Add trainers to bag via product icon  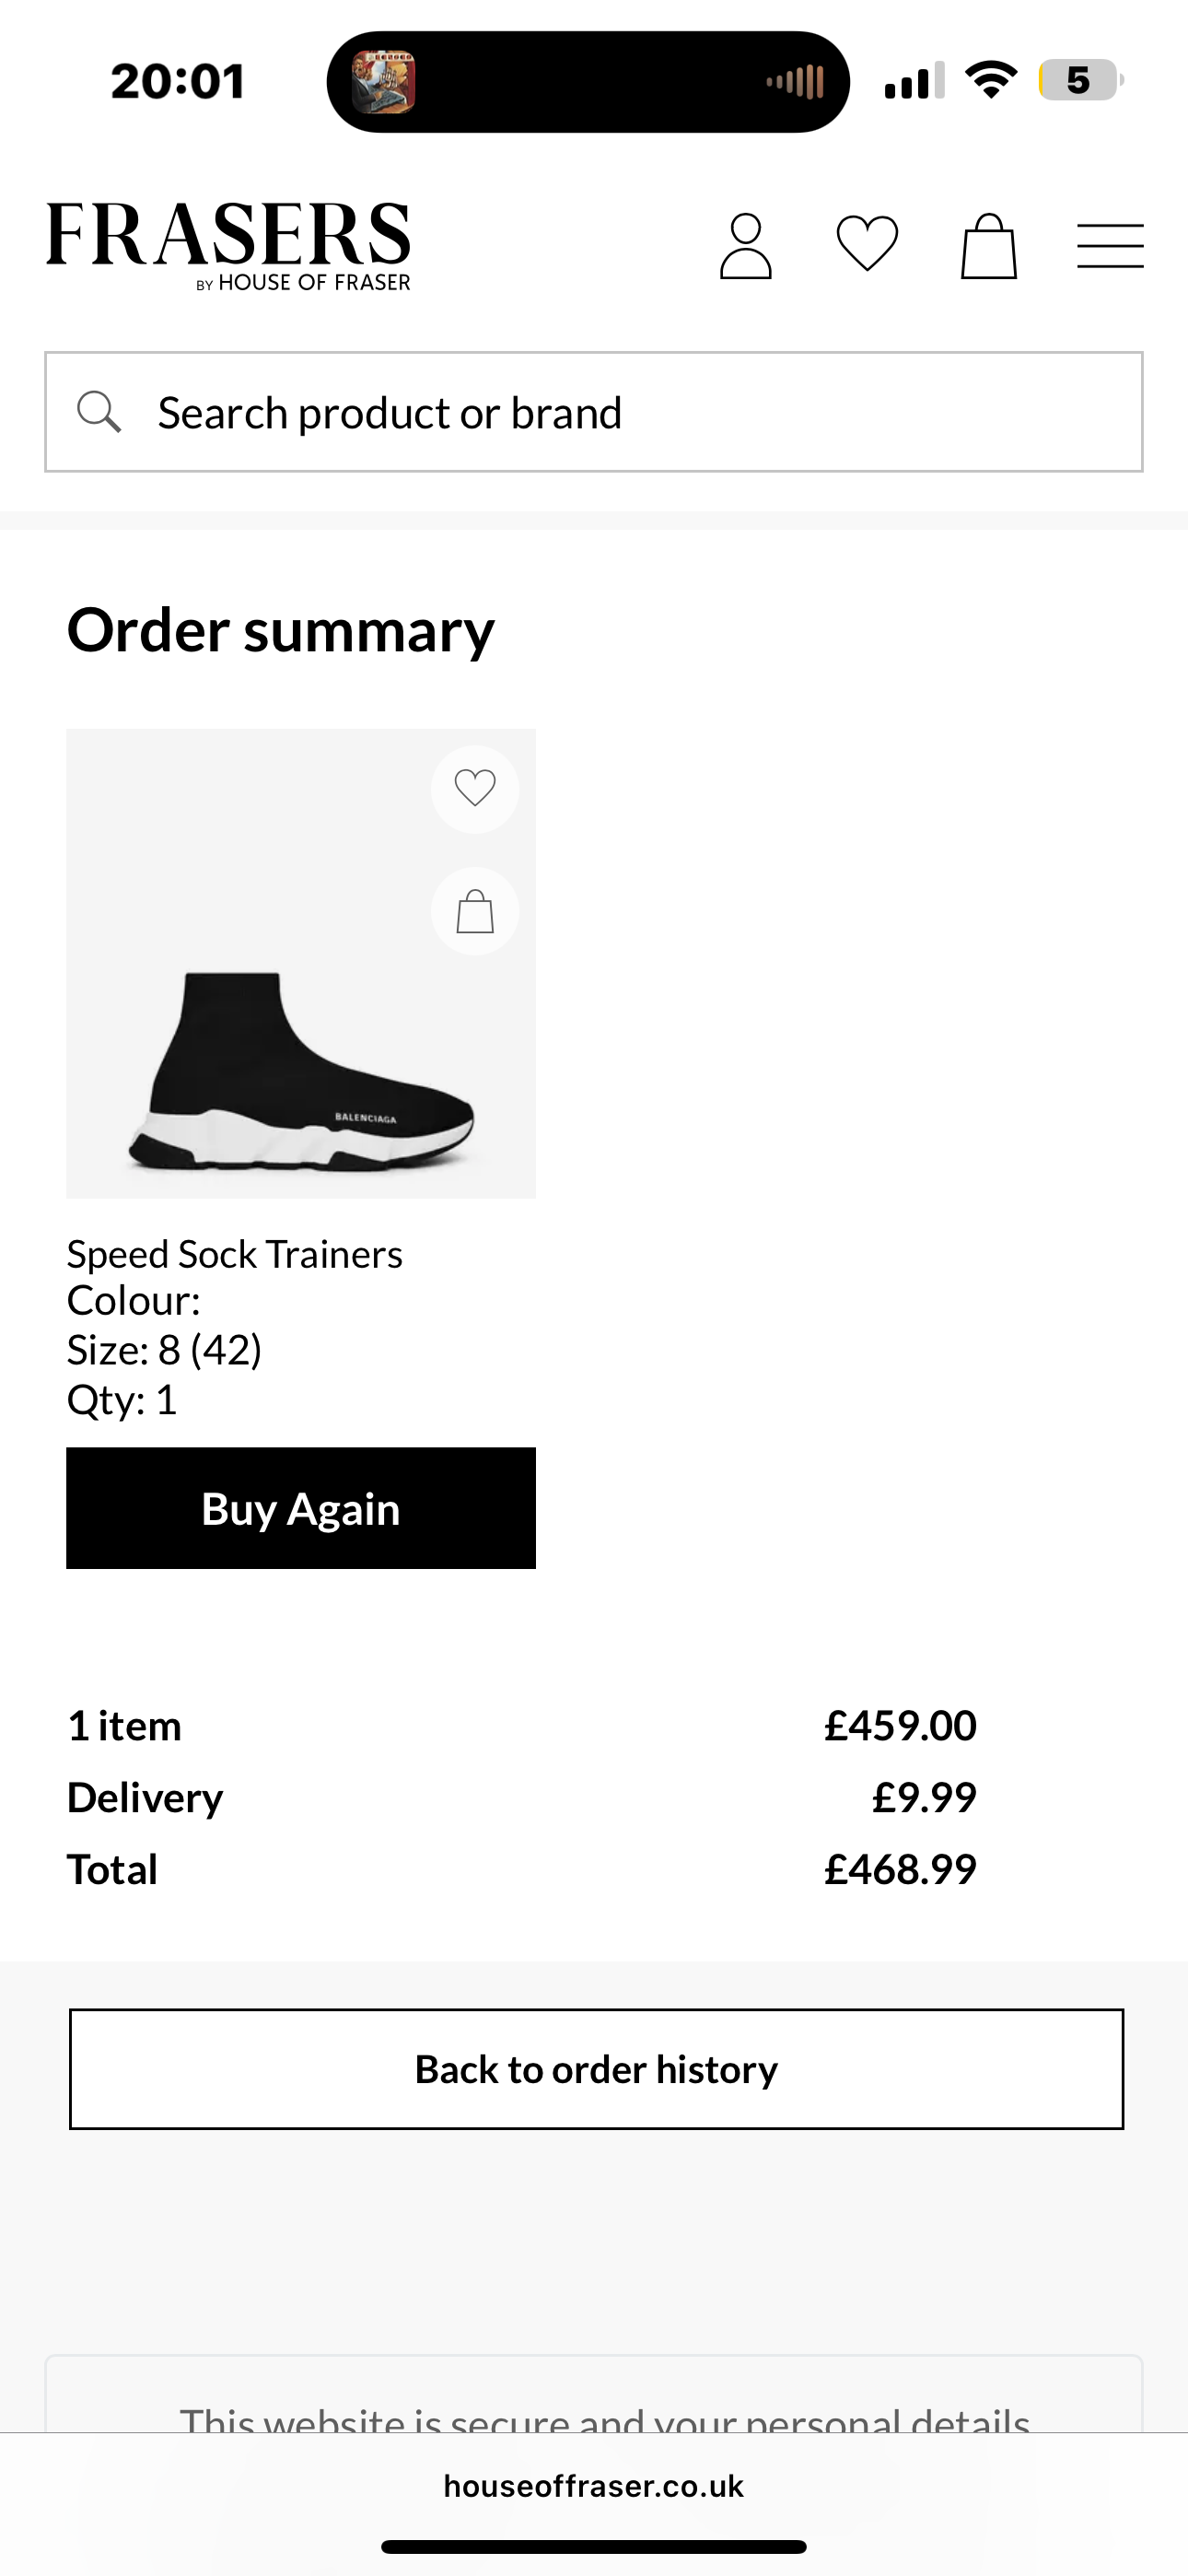click(x=475, y=911)
